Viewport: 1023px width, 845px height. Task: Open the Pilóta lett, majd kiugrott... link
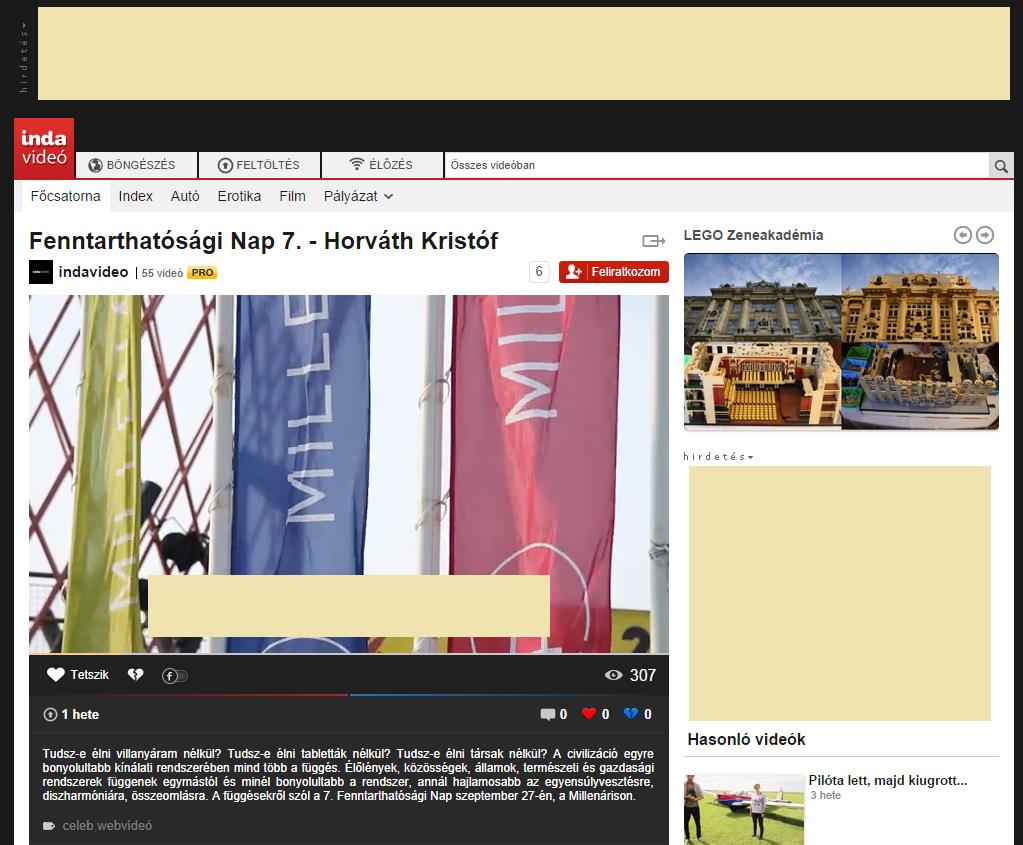(x=887, y=780)
